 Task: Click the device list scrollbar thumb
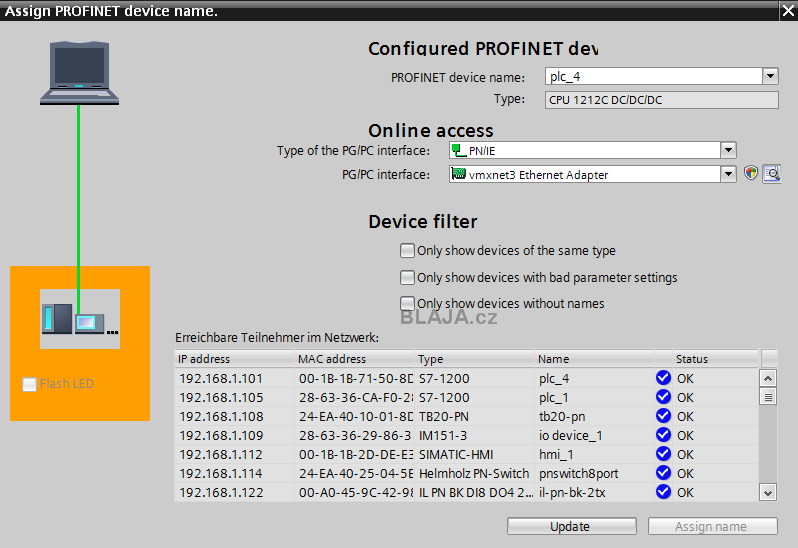768,396
